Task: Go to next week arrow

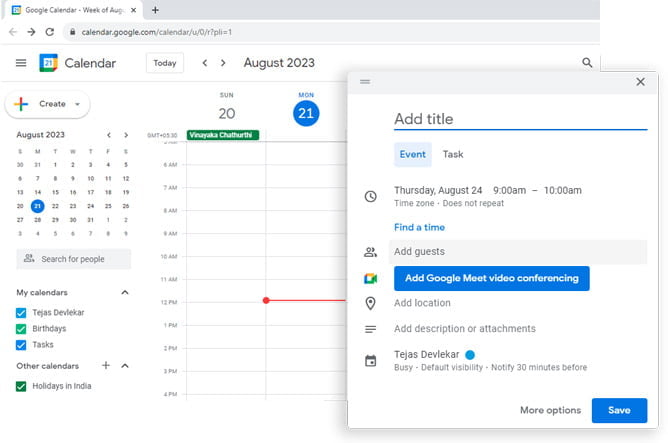Action: click(227, 63)
